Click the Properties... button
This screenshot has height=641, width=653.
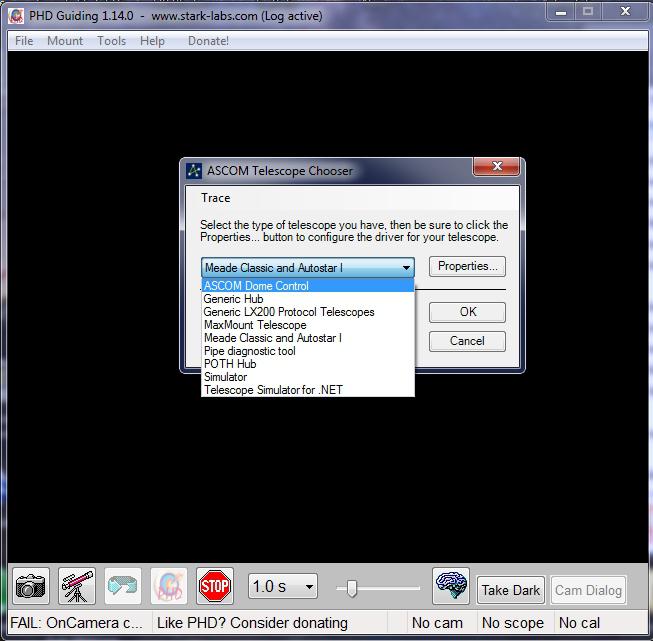(467, 266)
